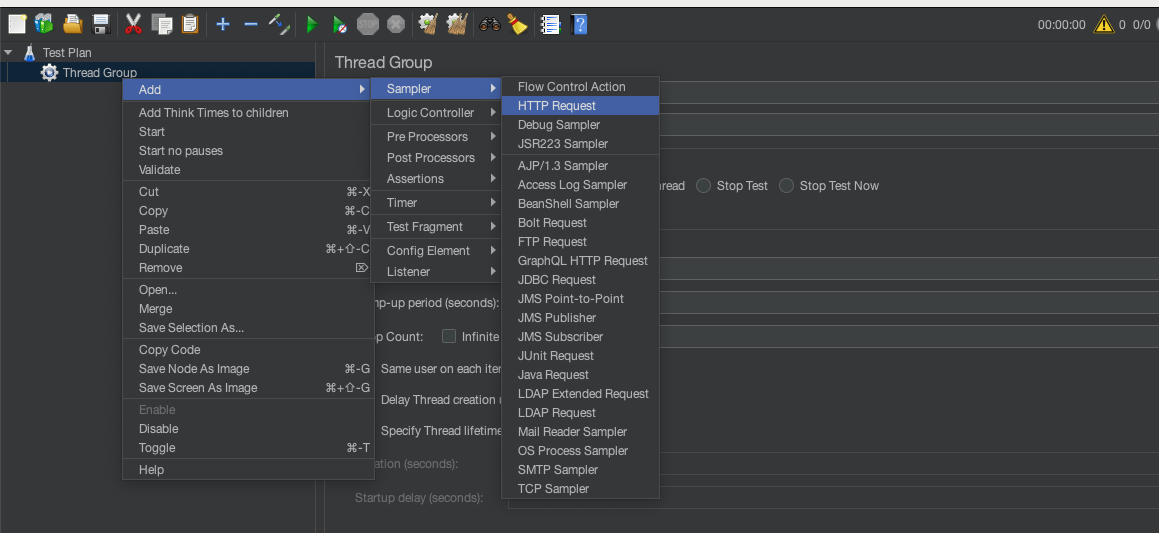Select the Test Plan tree row

tap(157, 52)
